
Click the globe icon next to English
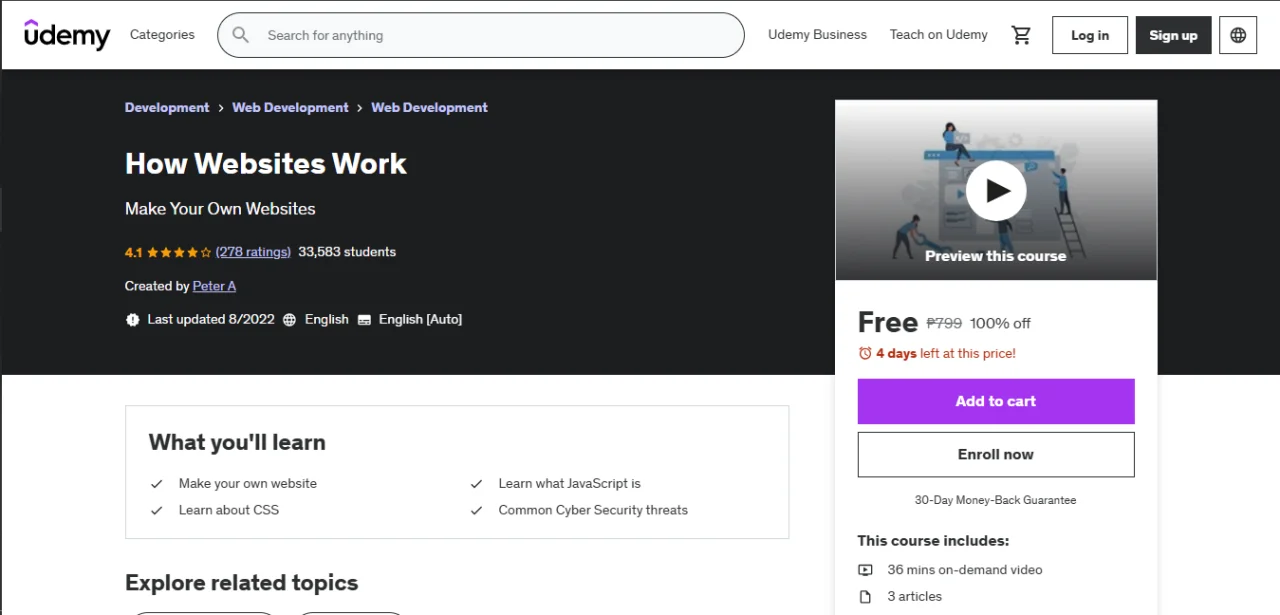click(x=290, y=320)
